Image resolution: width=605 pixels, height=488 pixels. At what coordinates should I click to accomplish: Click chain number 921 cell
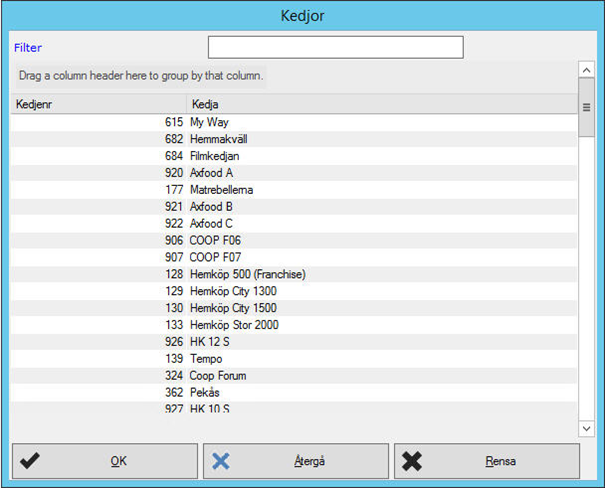98,206
